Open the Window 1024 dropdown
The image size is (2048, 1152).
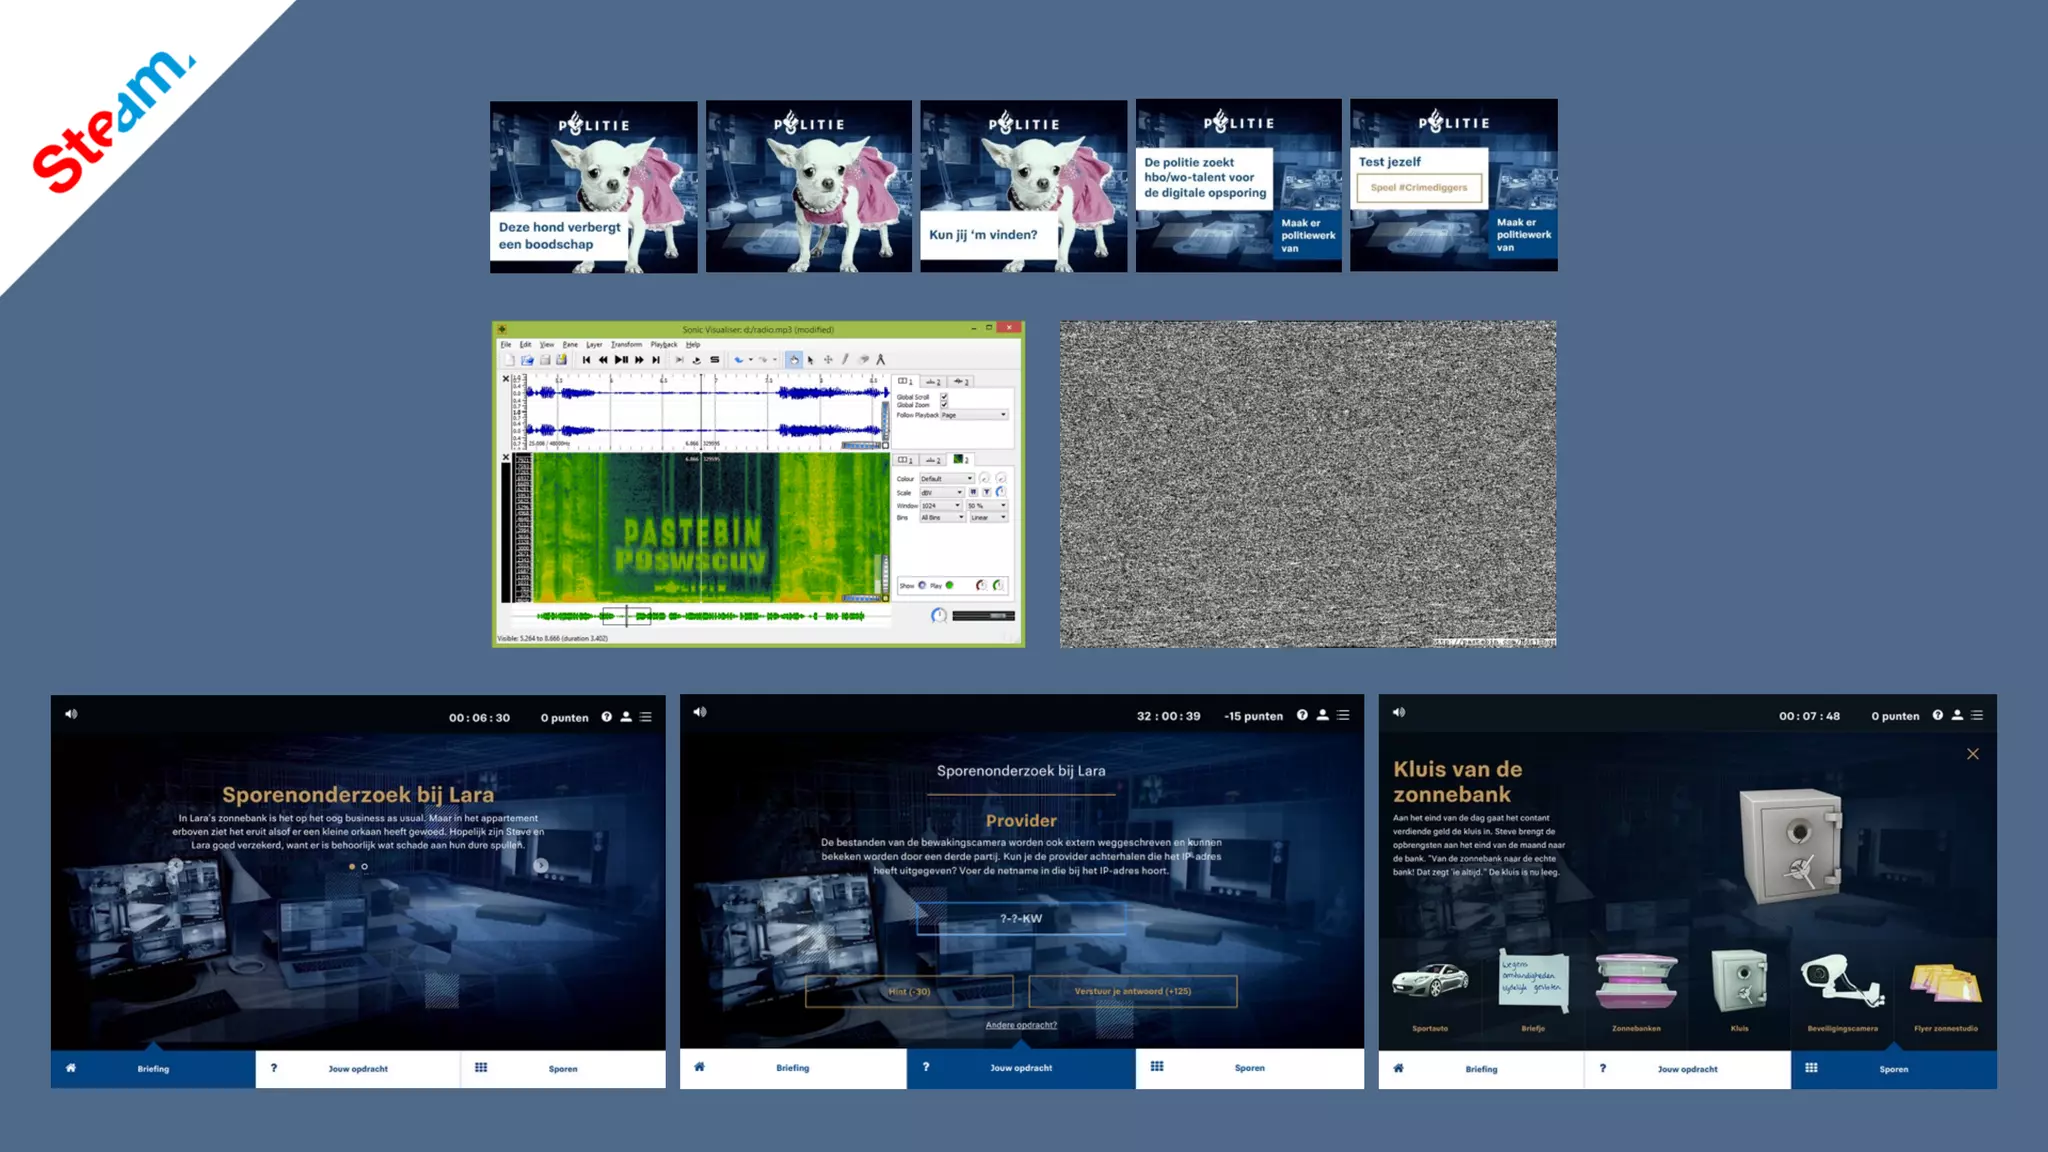(x=940, y=506)
